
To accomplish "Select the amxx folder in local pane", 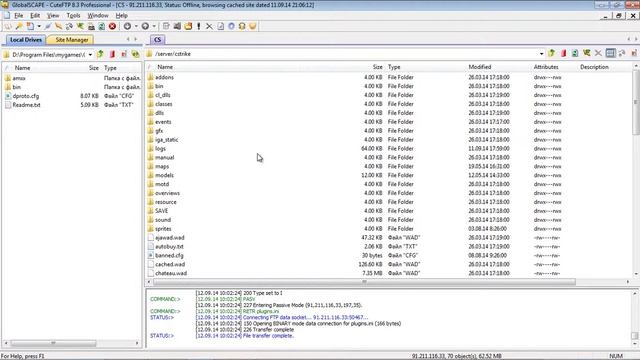I will (x=19, y=78).
